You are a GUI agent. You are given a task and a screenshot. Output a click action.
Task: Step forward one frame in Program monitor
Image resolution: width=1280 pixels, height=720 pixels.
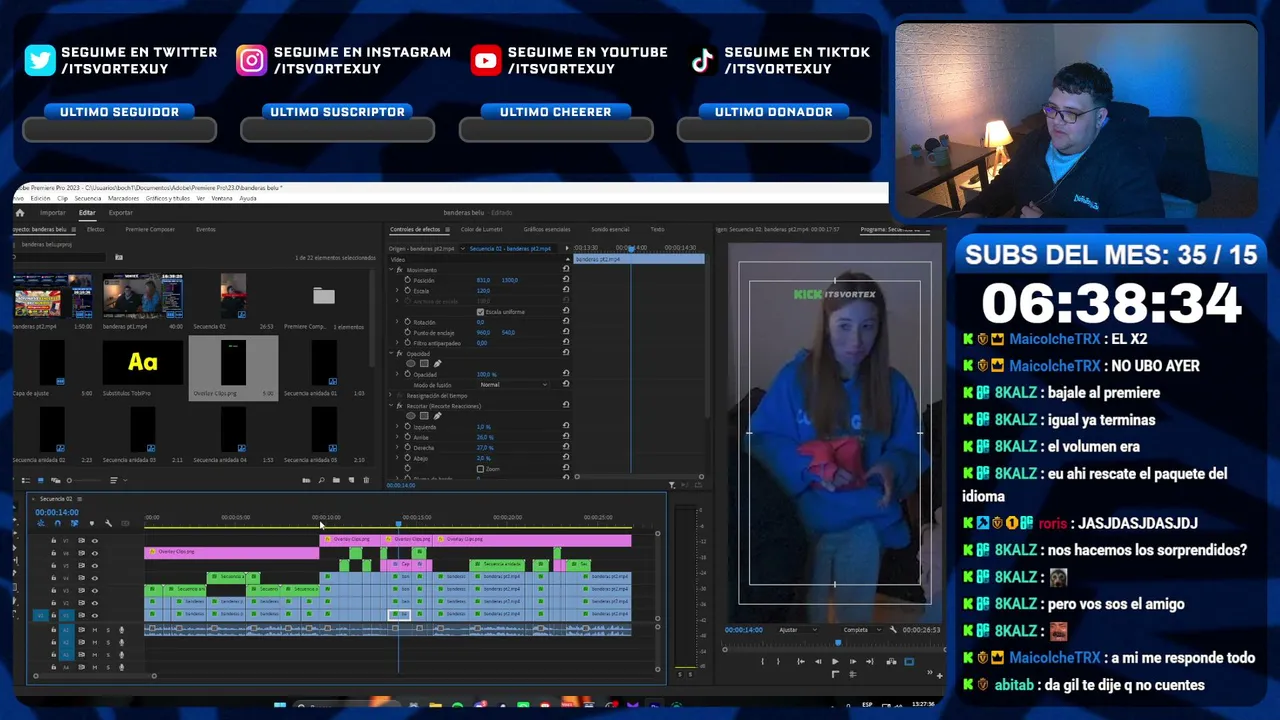click(852, 661)
